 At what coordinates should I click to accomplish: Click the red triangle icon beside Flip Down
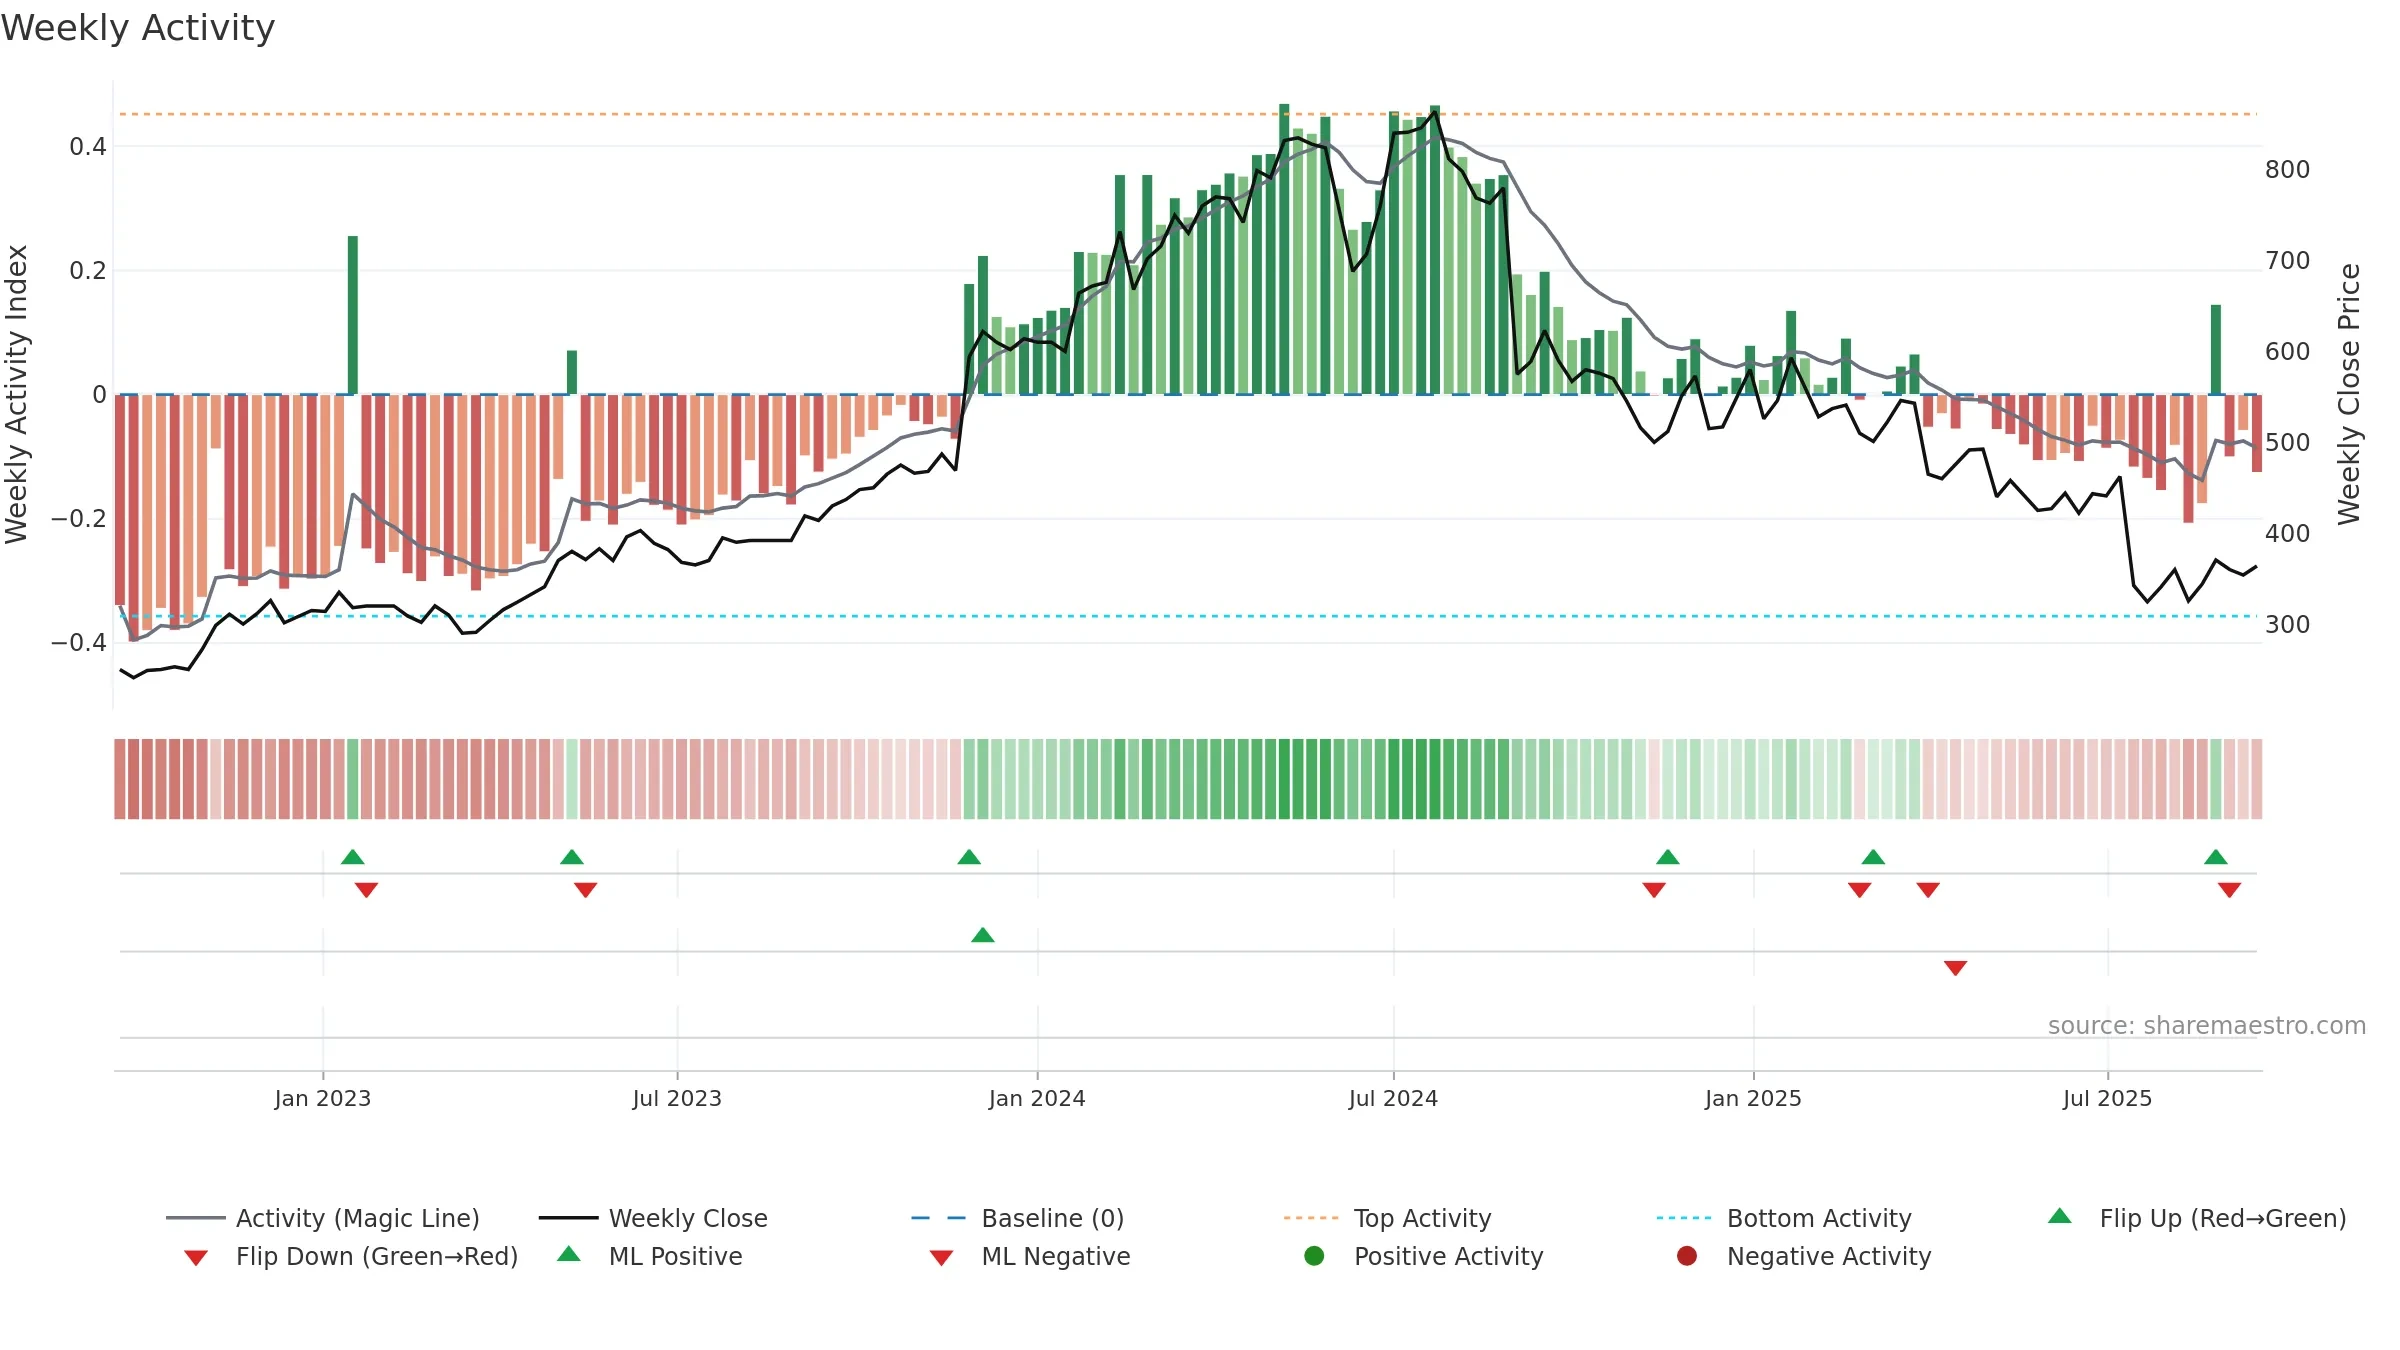tap(196, 1258)
